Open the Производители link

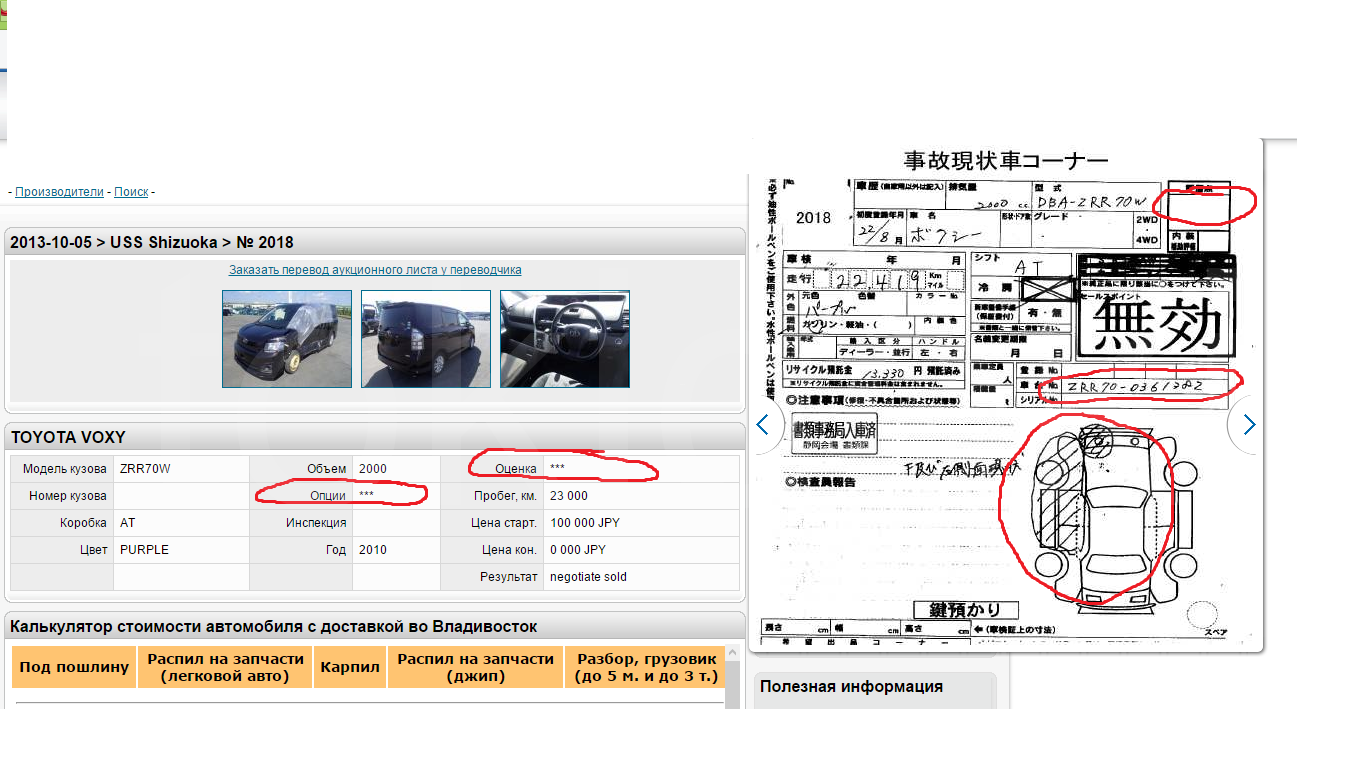(59, 192)
